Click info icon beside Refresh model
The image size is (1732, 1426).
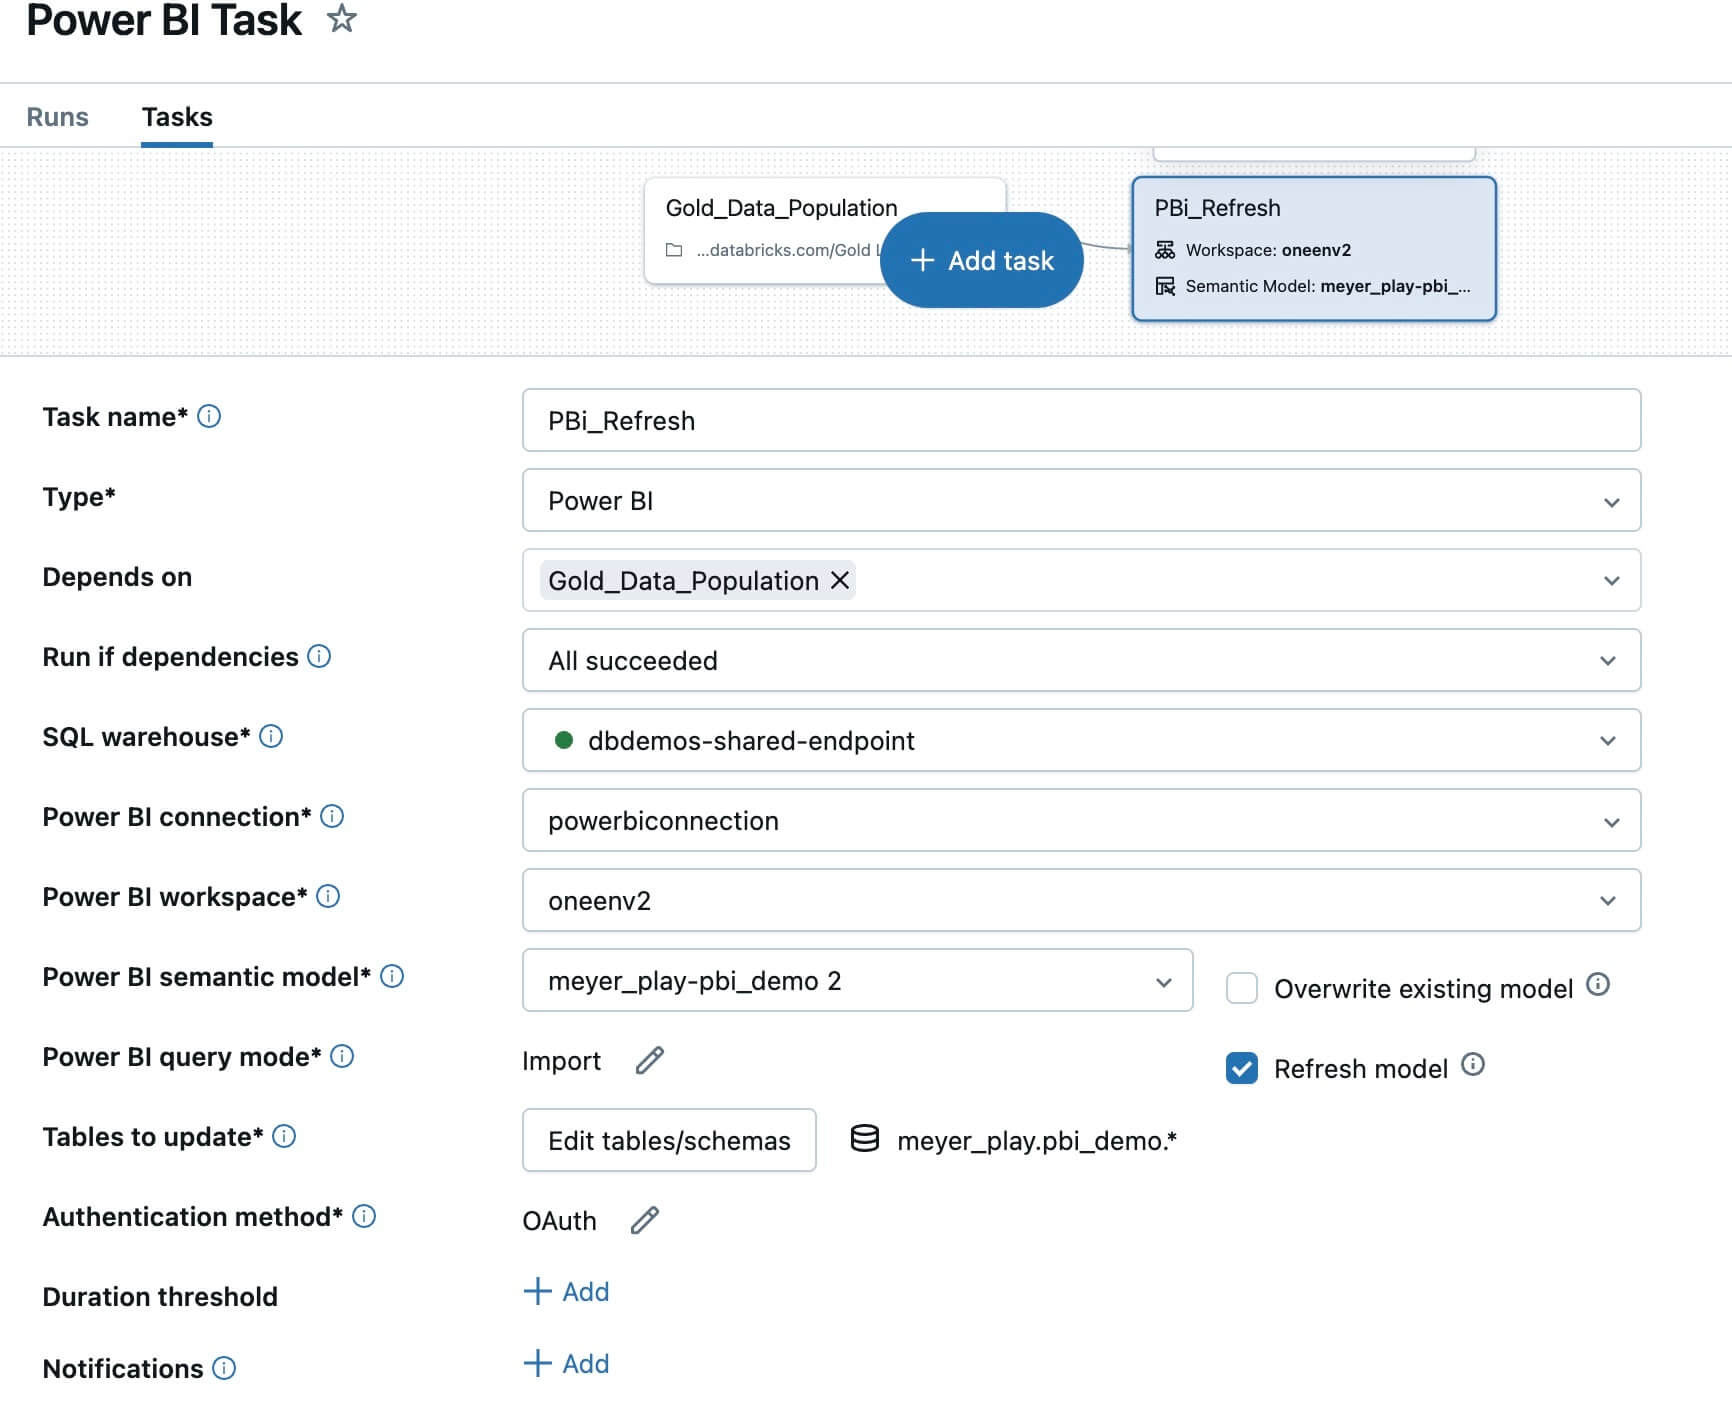click(x=1472, y=1065)
